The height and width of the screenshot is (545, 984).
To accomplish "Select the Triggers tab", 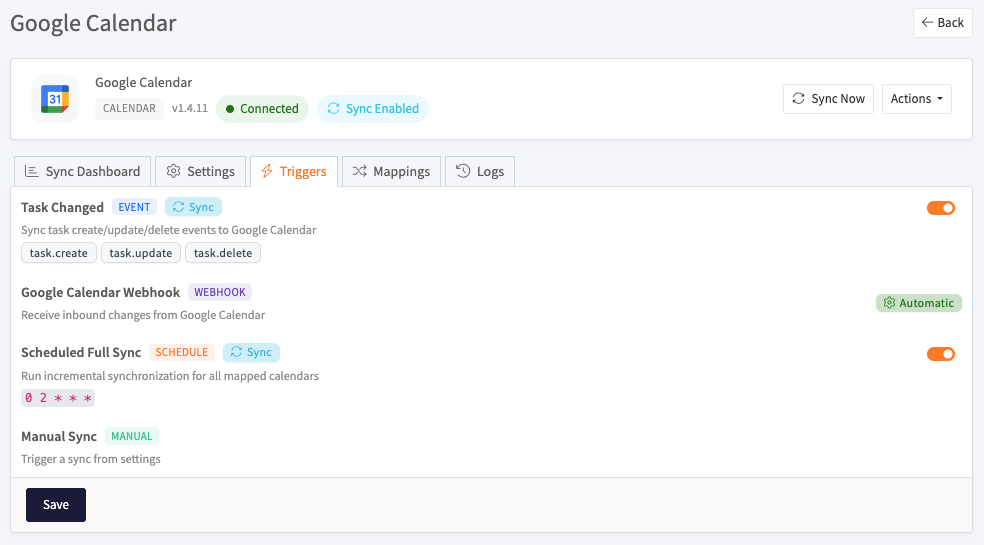I will [x=294, y=171].
